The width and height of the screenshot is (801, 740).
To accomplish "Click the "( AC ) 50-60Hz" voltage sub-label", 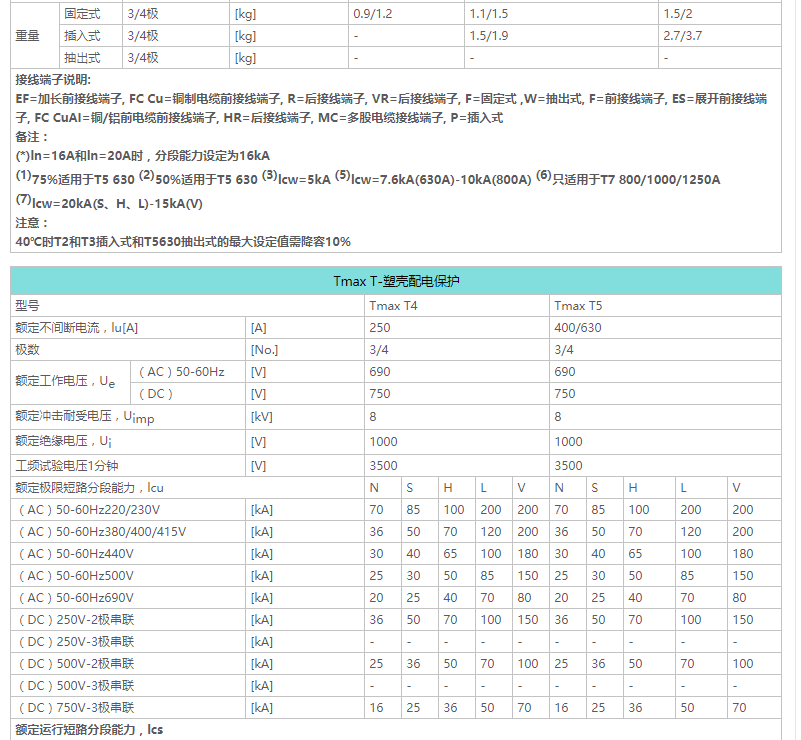I will 182,372.
